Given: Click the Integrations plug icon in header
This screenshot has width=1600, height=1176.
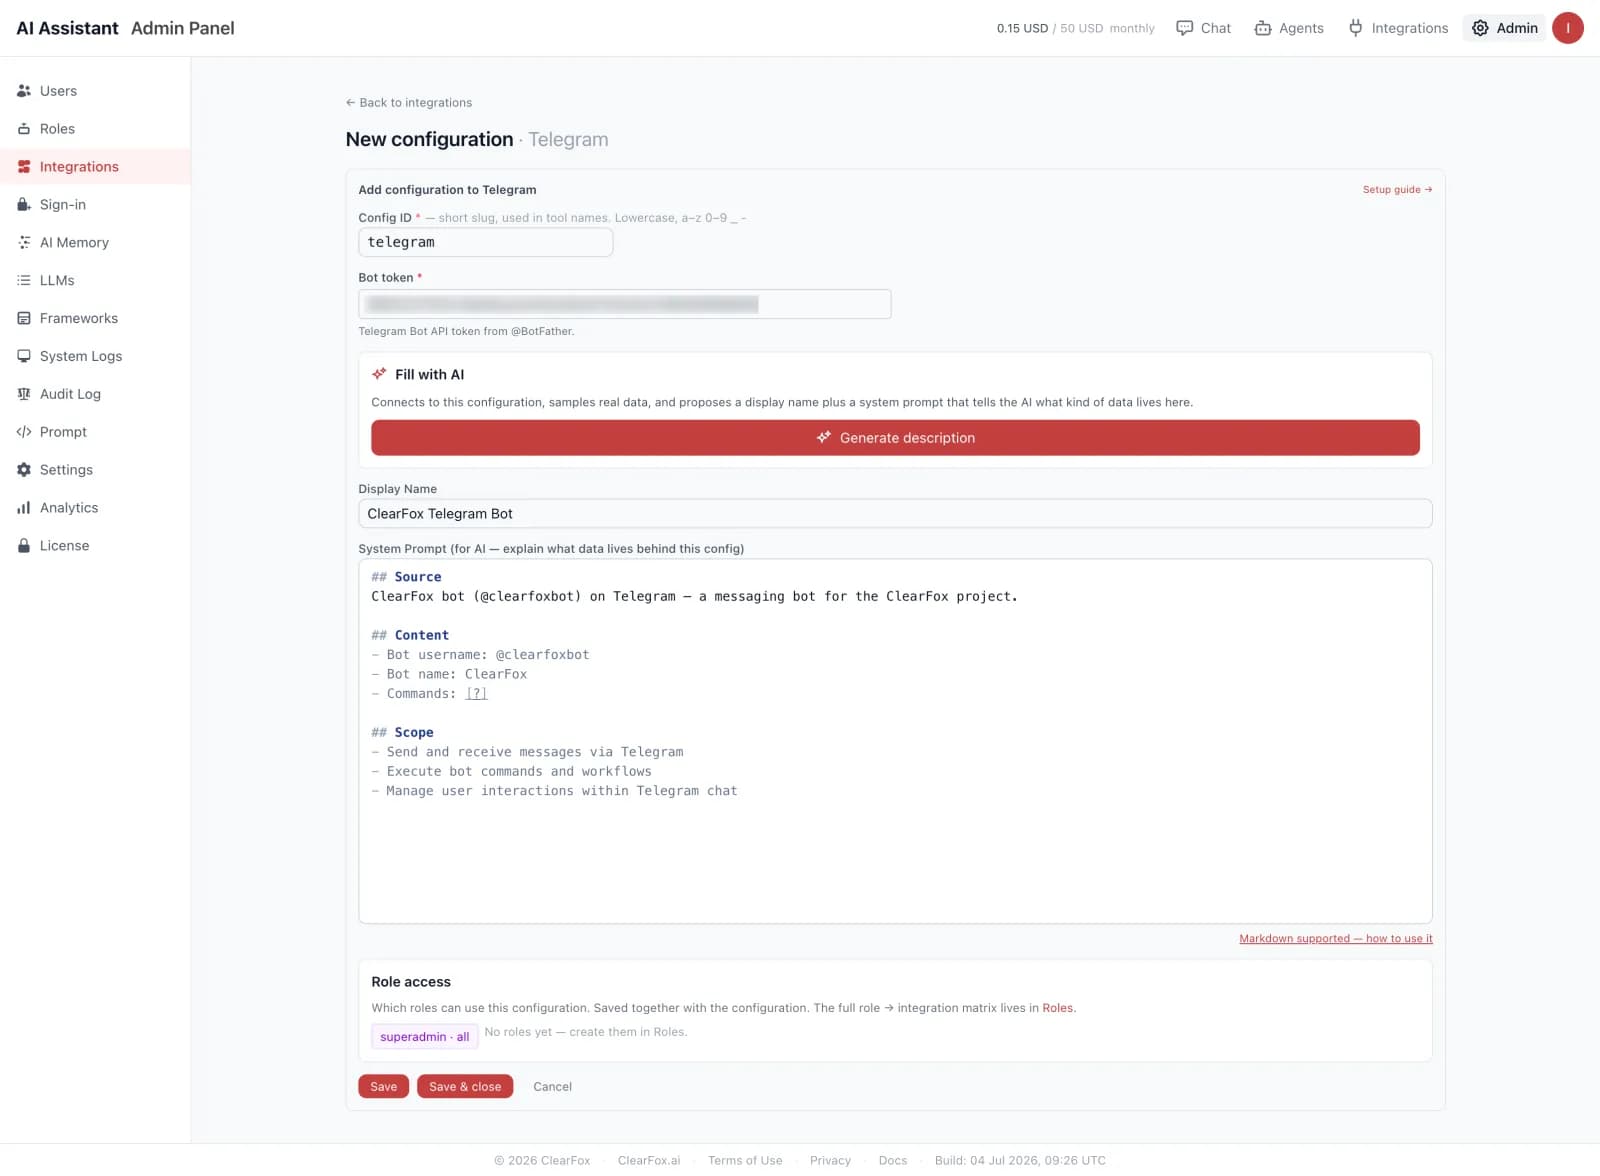Looking at the screenshot, I should tap(1355, 28).
